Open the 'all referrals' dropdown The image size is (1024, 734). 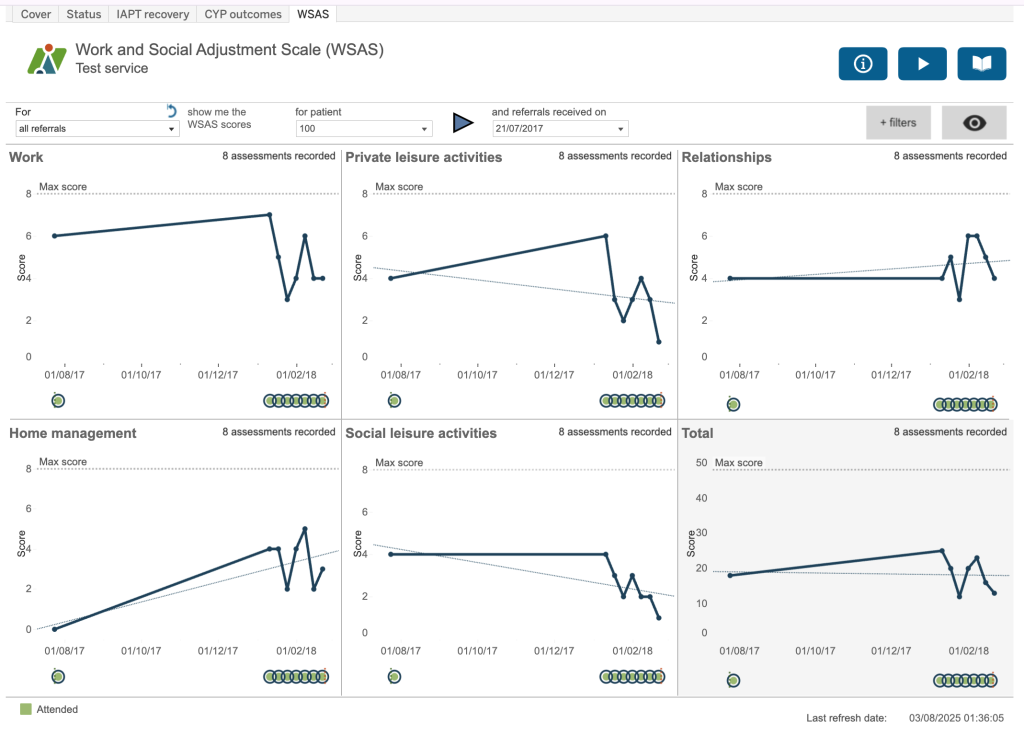[x=96, y=129]
